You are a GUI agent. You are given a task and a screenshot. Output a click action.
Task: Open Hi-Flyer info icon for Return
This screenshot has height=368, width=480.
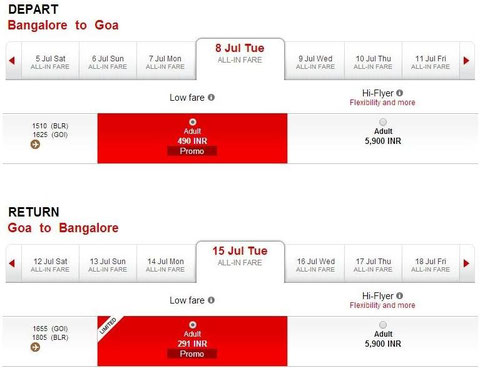[x=400, y=296]
